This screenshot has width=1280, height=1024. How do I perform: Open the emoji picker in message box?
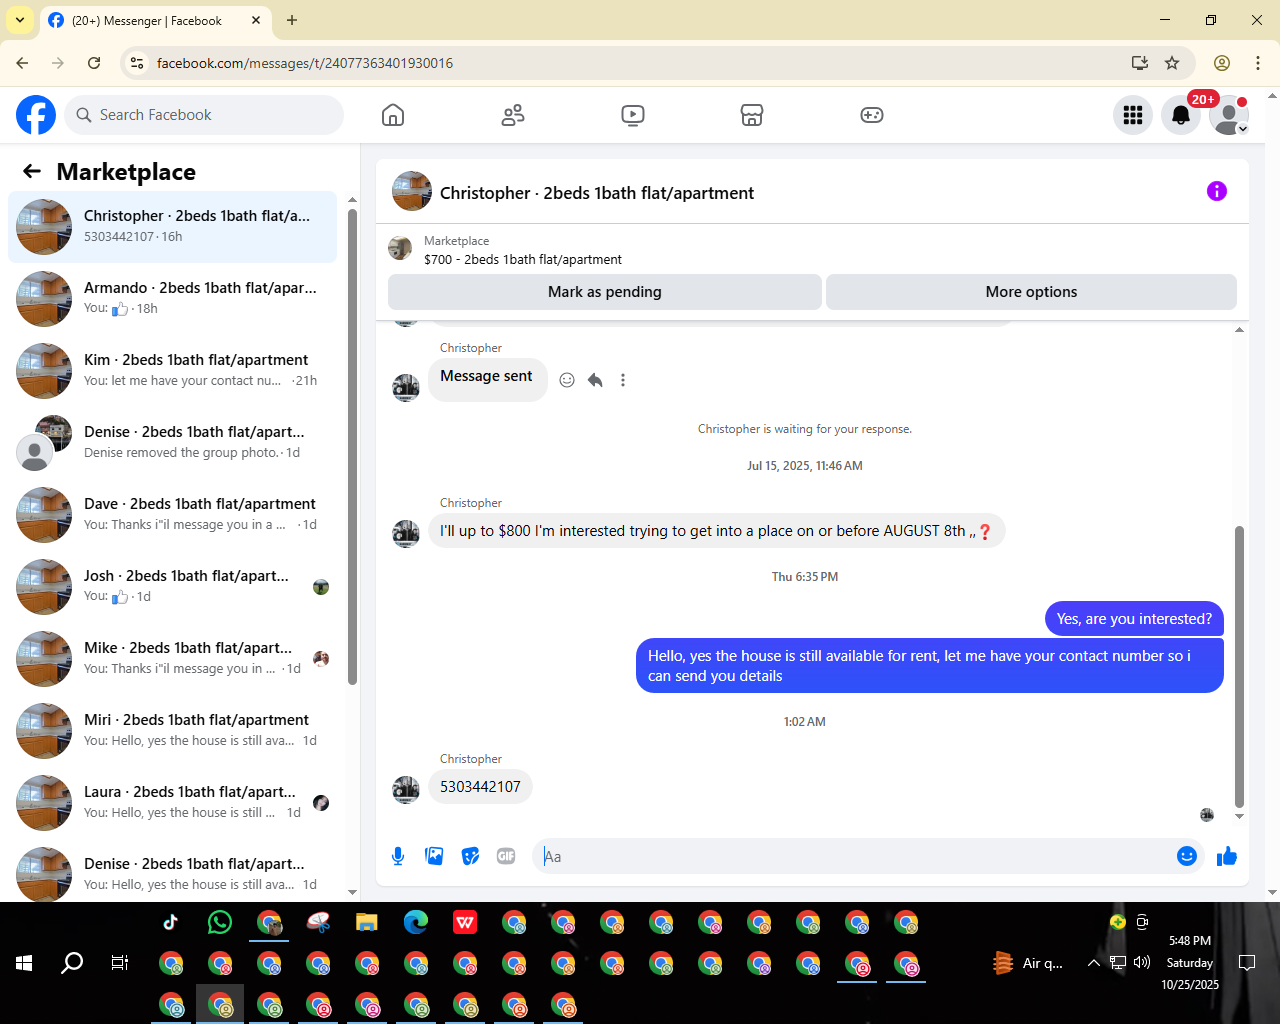click(x=1187, y=856)
